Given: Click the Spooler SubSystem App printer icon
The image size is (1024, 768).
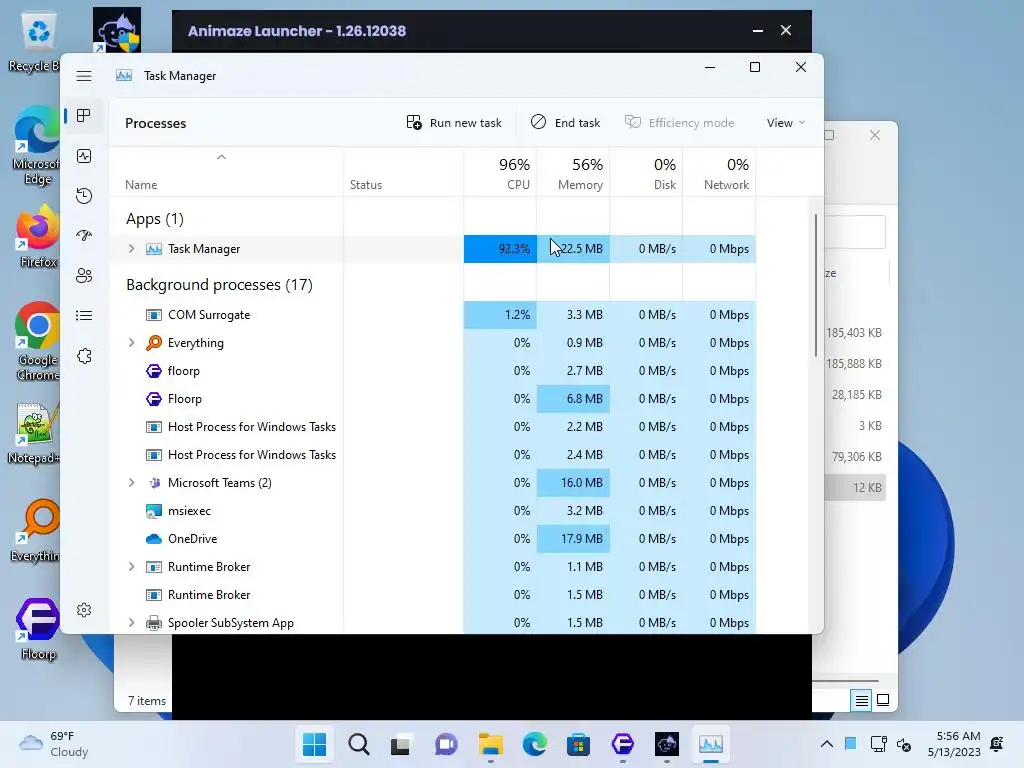Looking at the screenshot, I should pos(153,623).
